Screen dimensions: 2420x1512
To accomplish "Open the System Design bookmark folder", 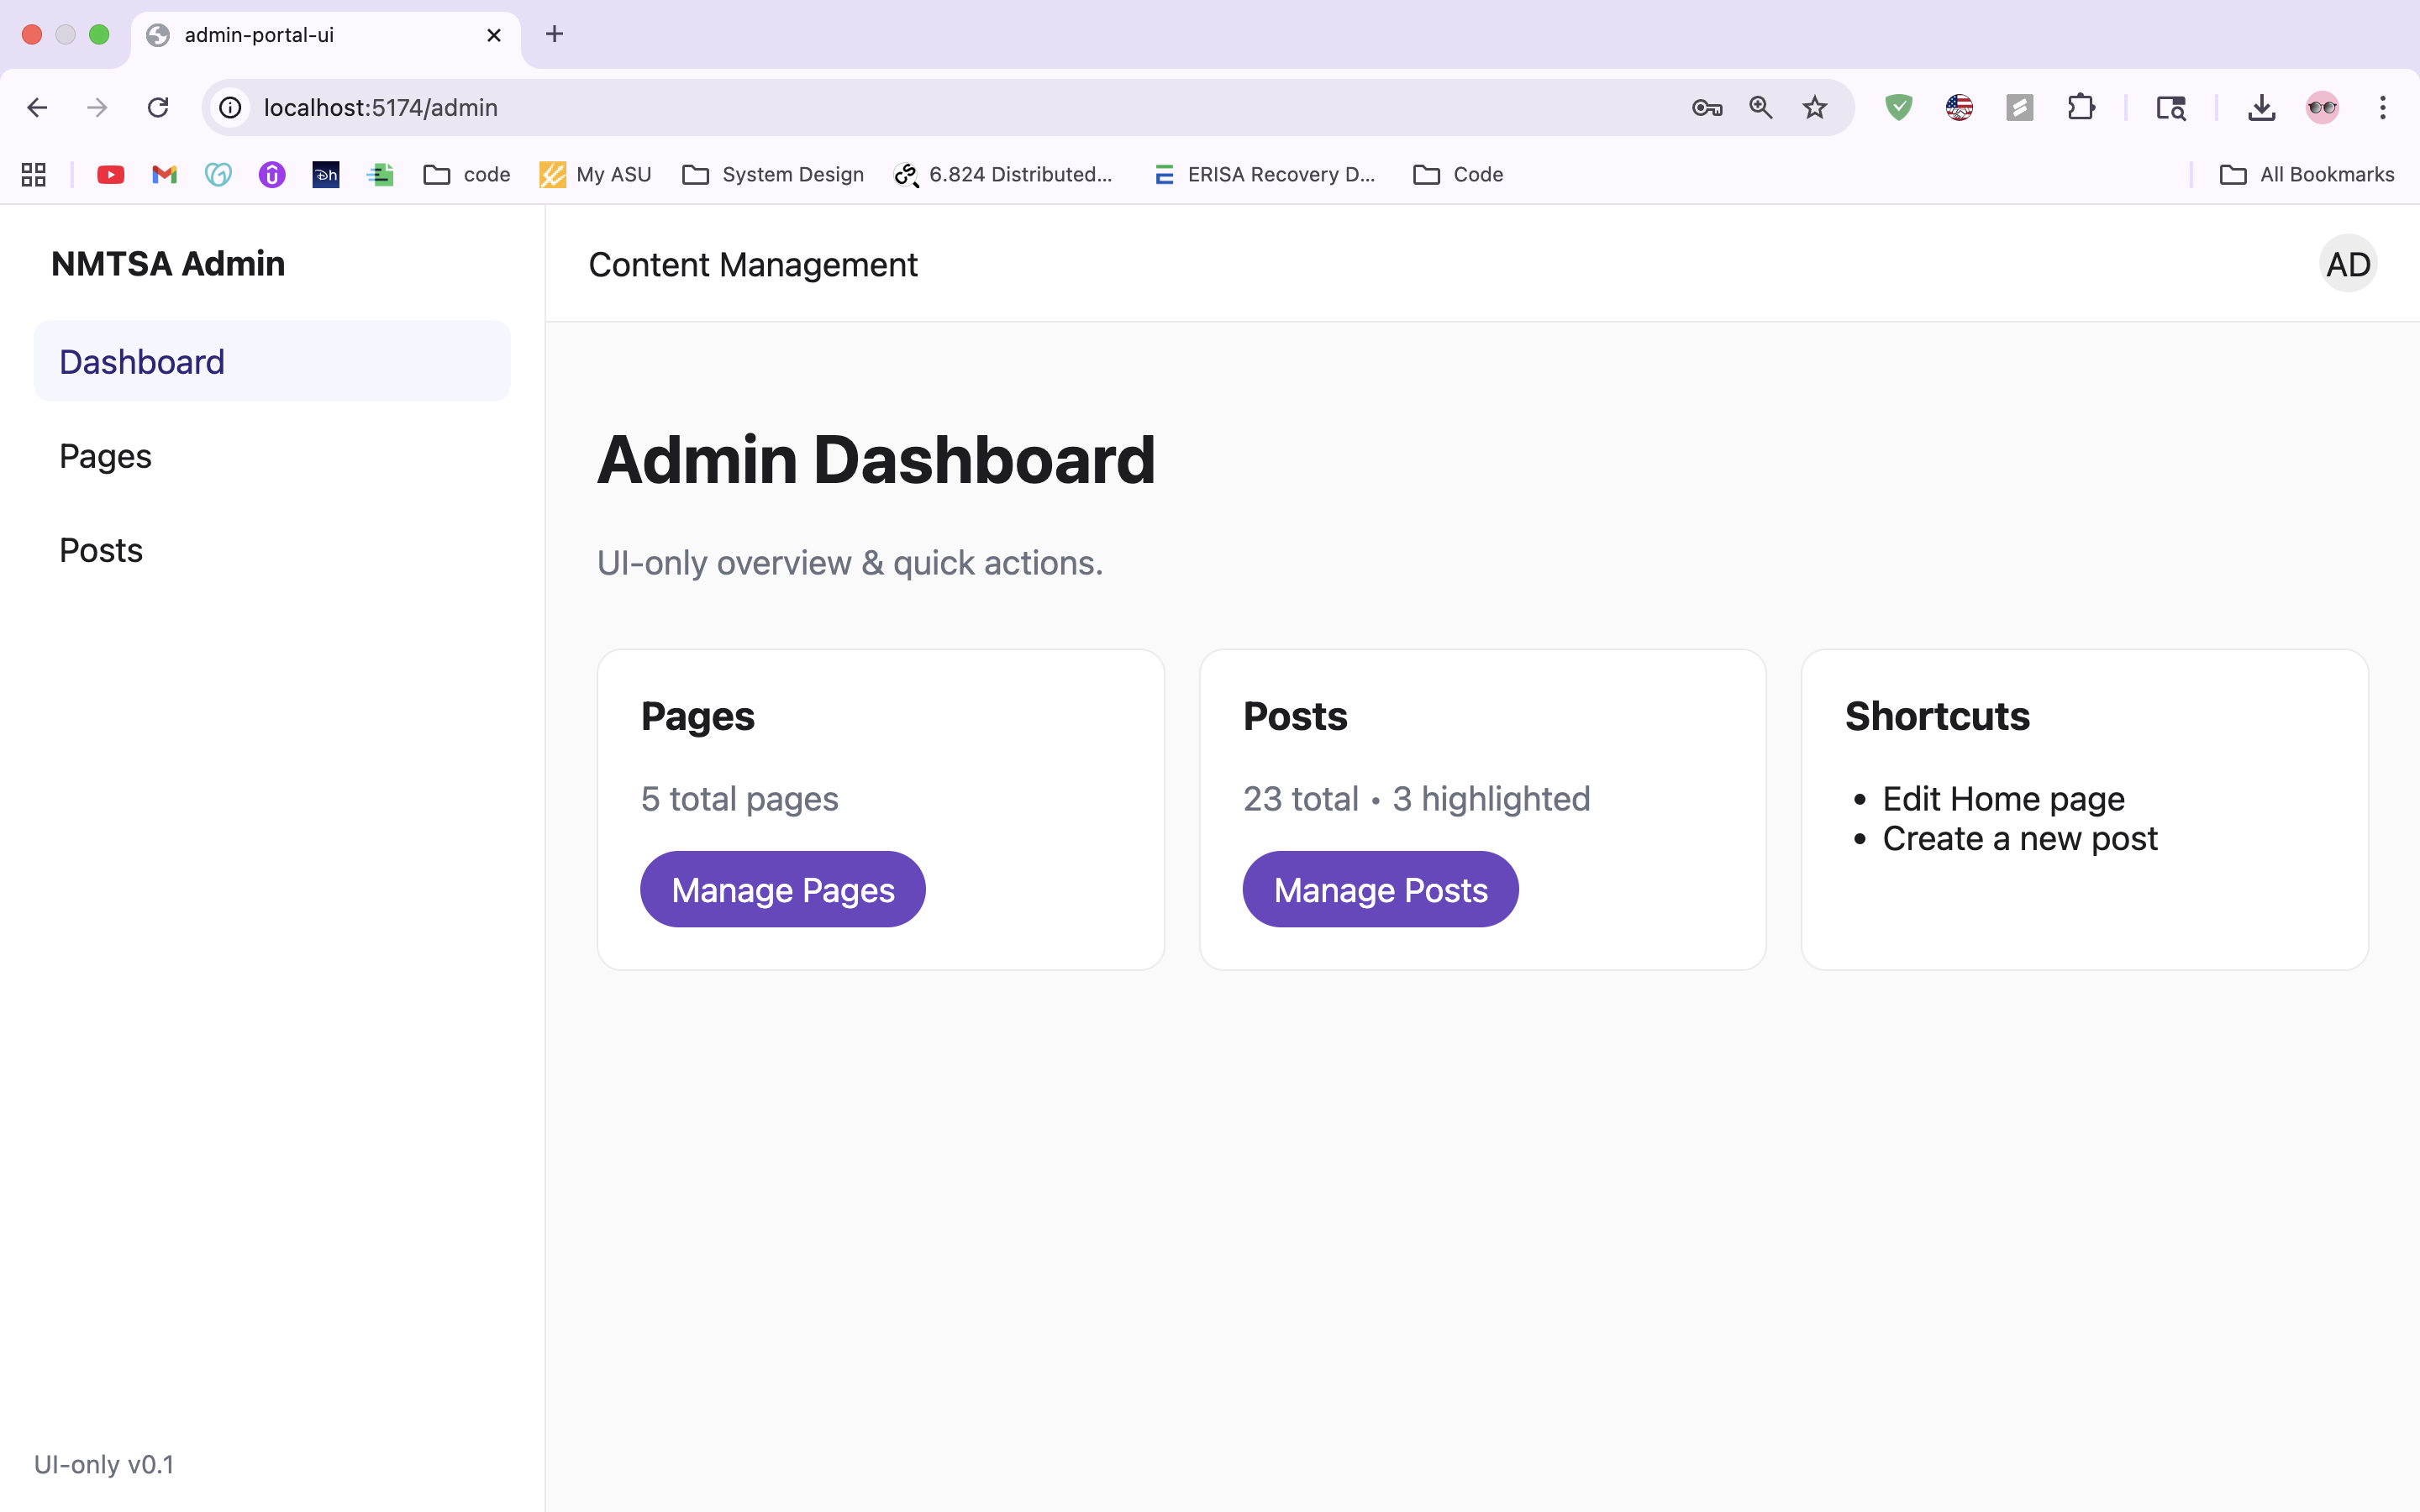I will (772, 174).
